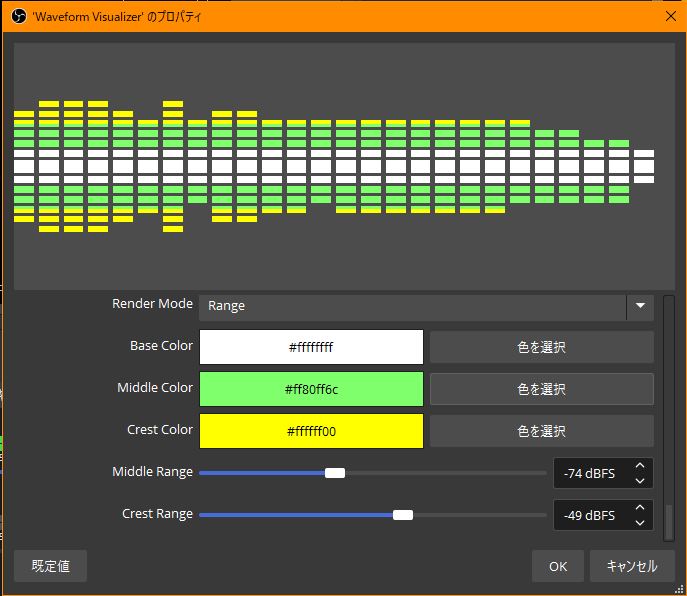
Task: Reset settings with the 既定値 button
Action: [50, 566]
